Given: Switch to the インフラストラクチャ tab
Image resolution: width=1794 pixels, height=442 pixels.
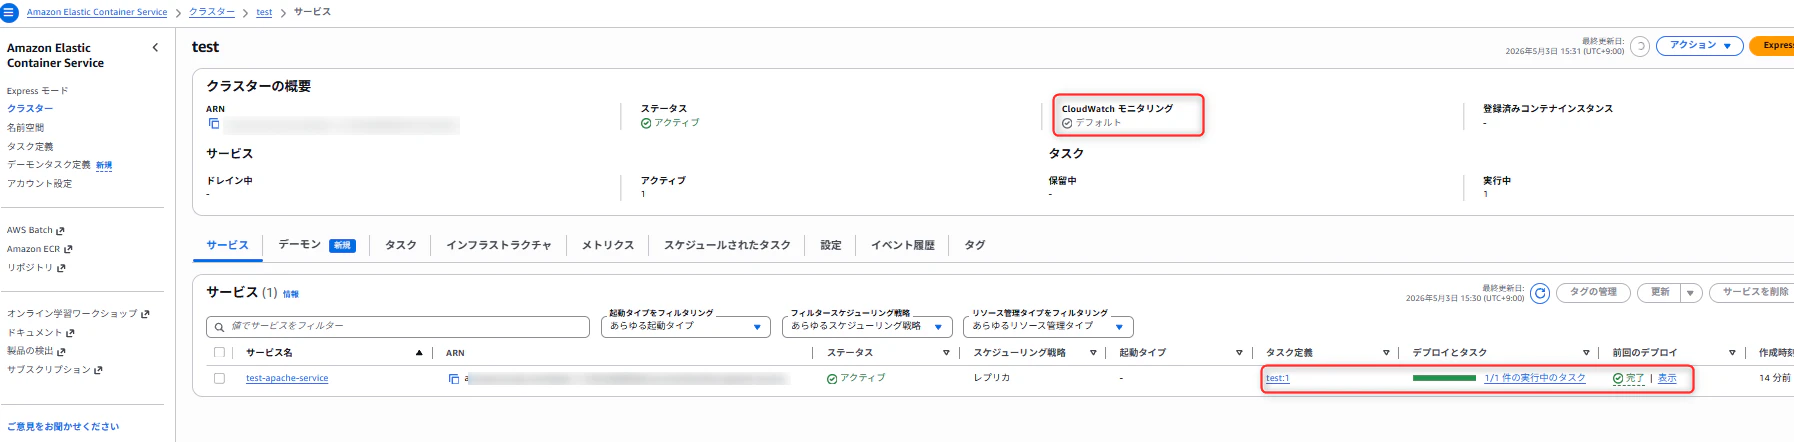Looking at the screenshot, I should tap(499, 245).
